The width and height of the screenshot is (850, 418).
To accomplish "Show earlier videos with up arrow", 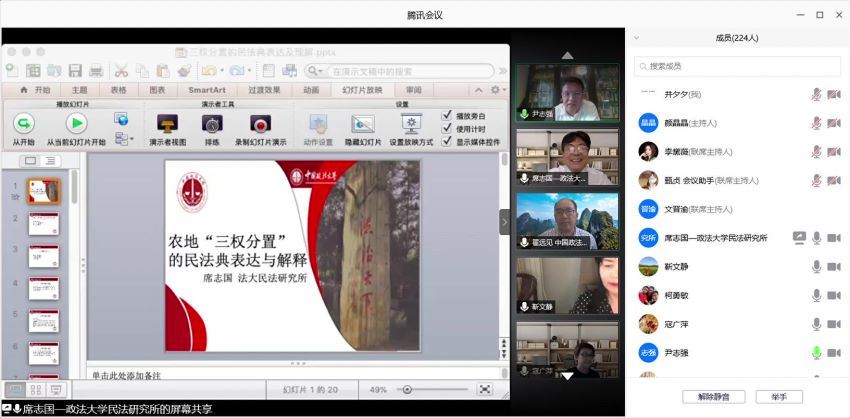I will (567, 55).
